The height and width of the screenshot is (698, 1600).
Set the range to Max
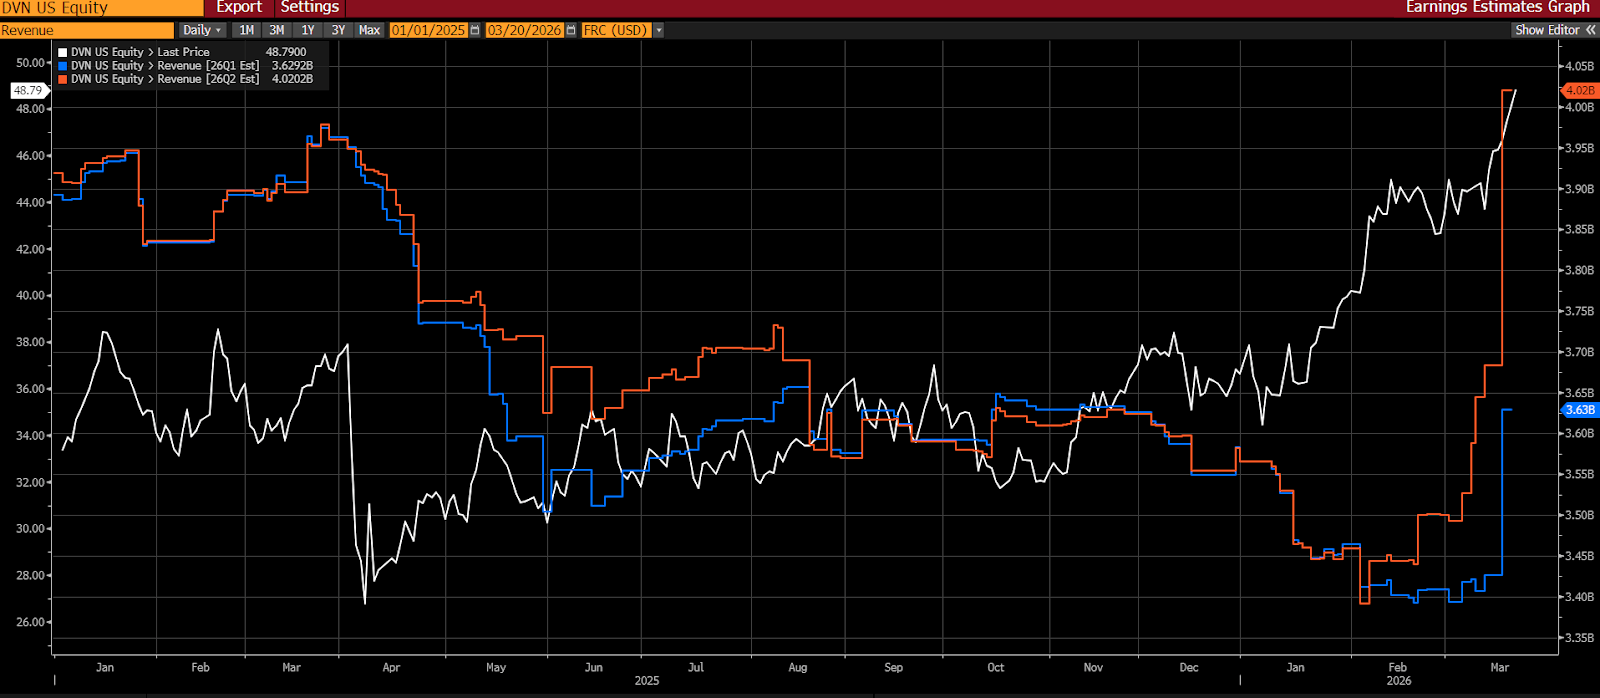(x=369, y=30)
